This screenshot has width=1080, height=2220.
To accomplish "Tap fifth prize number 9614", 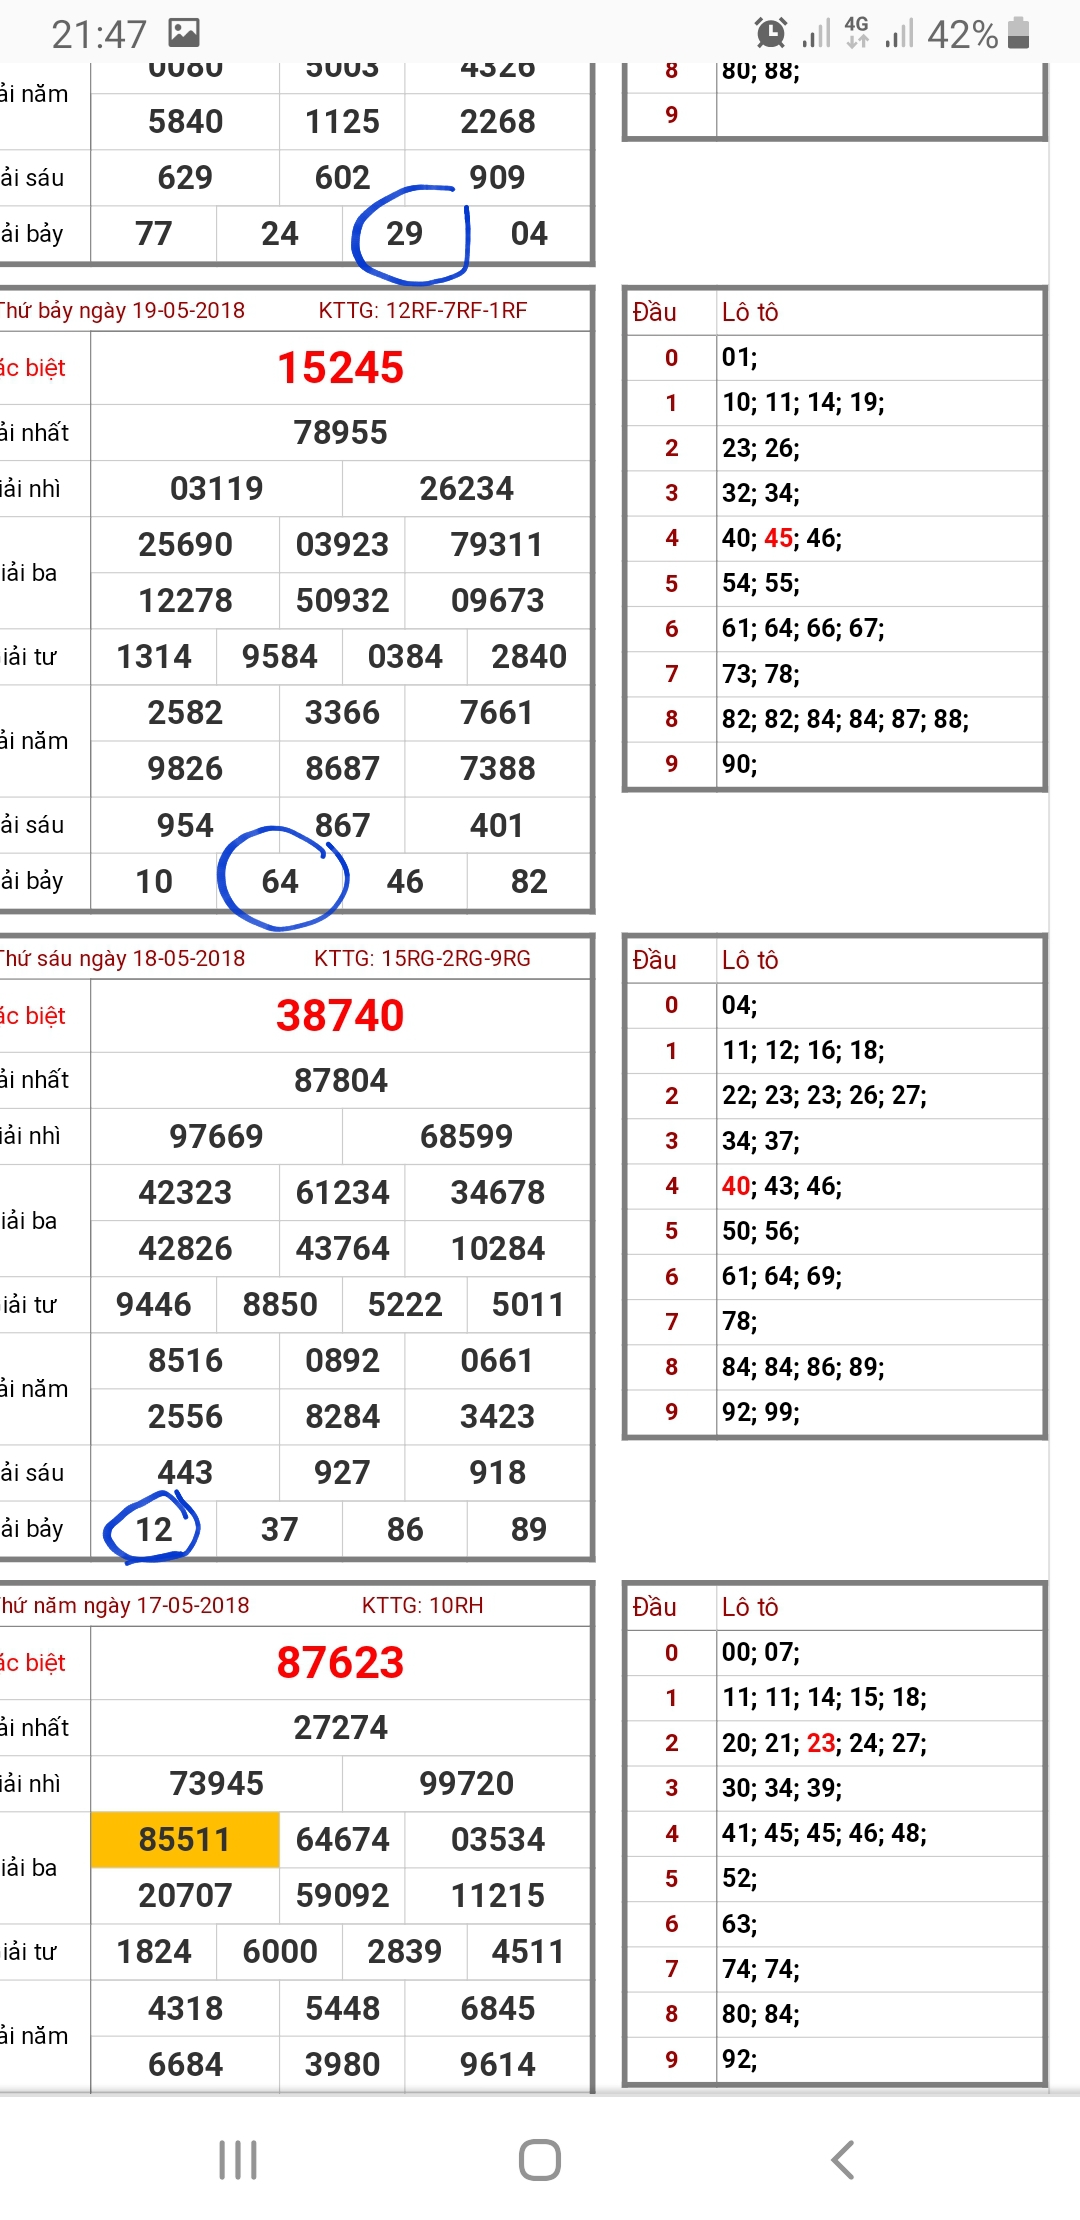I will point(497,2065).
